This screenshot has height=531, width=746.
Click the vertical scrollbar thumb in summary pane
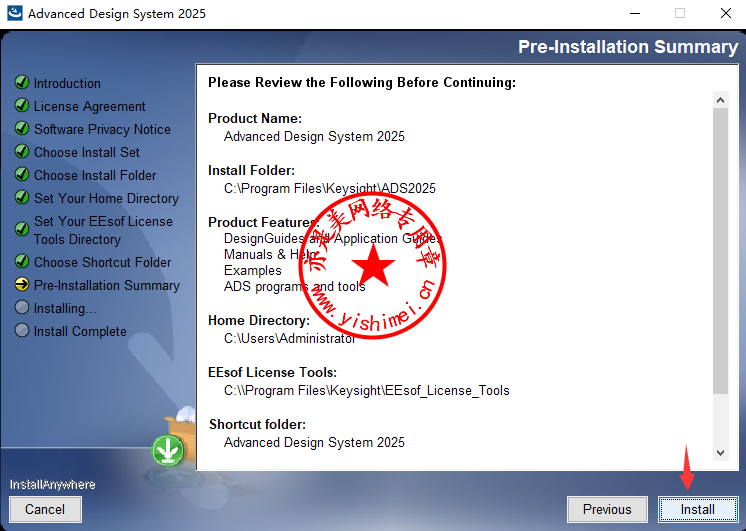click(x=720, y=251)
